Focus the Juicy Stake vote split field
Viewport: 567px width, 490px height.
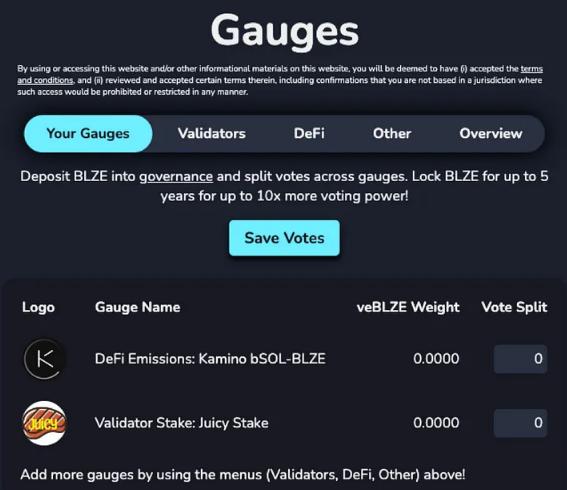point(520,423)
